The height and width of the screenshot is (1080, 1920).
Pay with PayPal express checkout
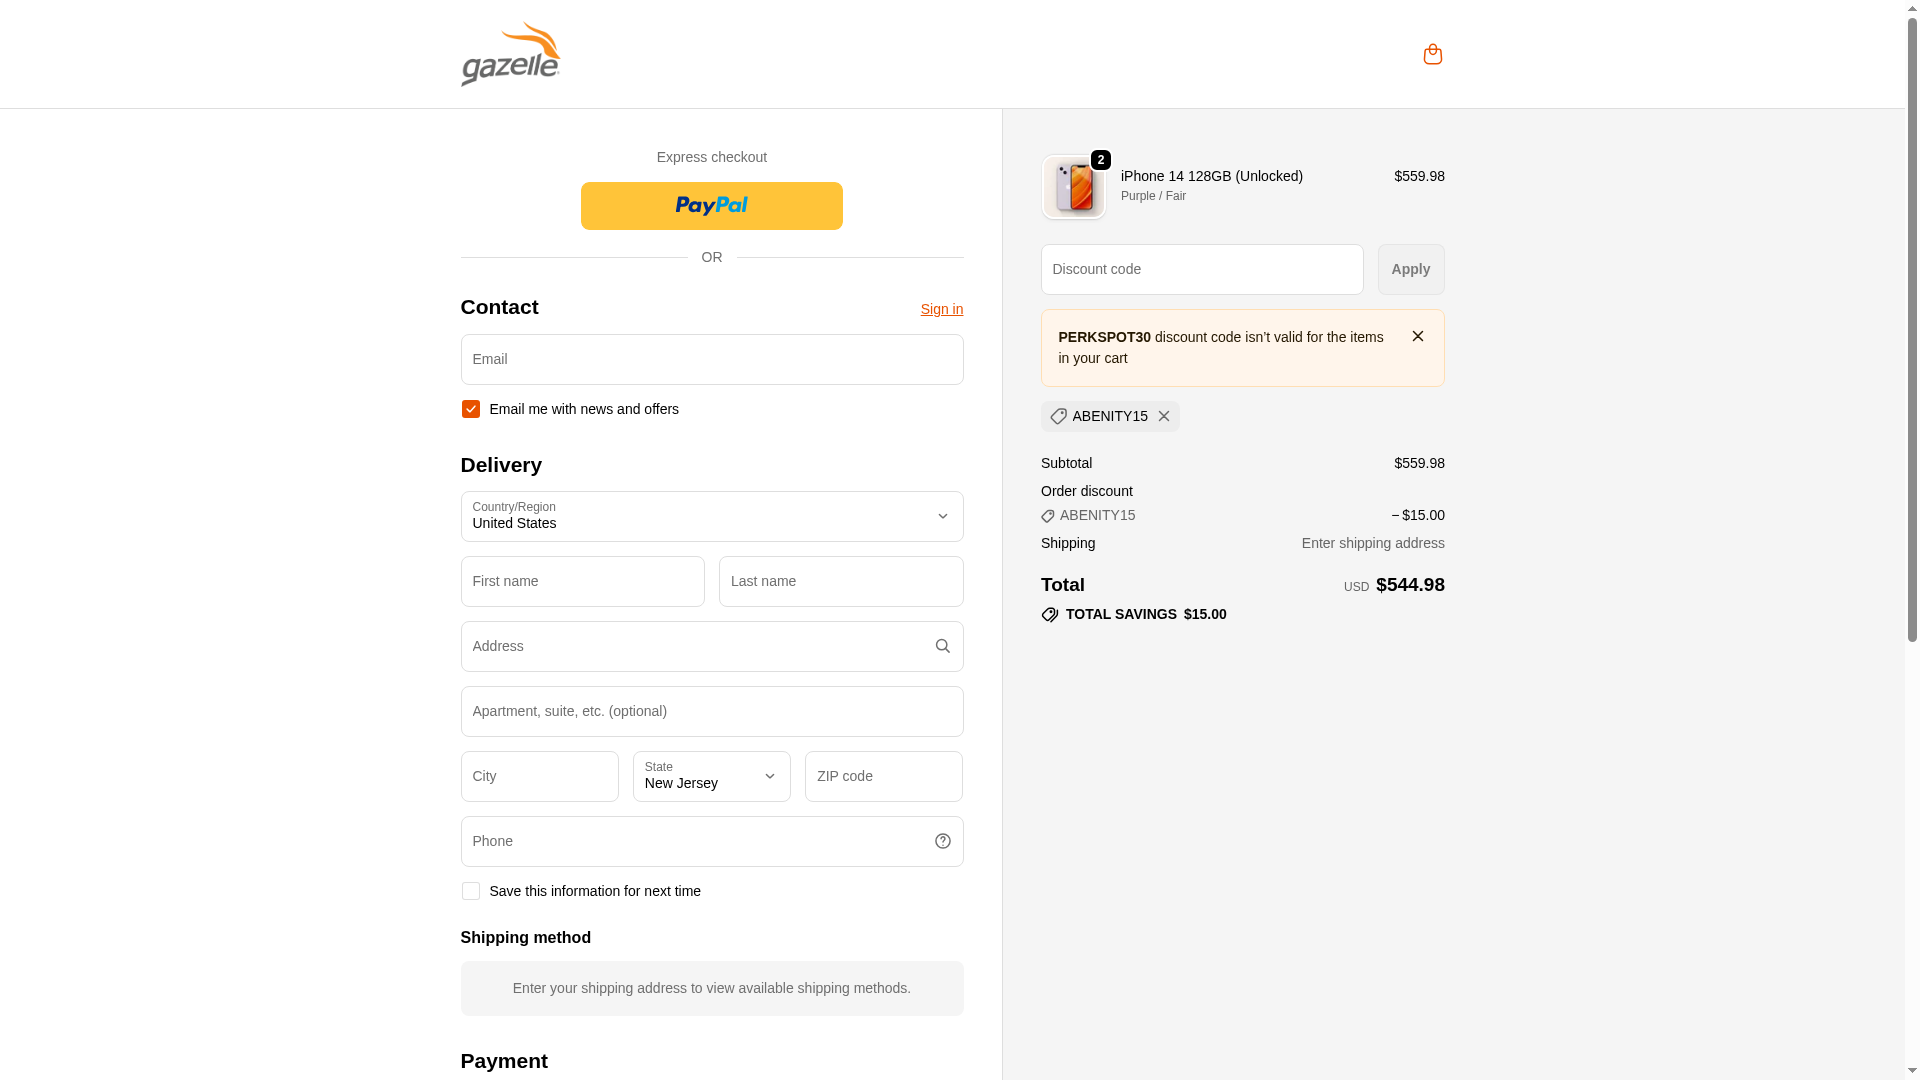(711, 206)
